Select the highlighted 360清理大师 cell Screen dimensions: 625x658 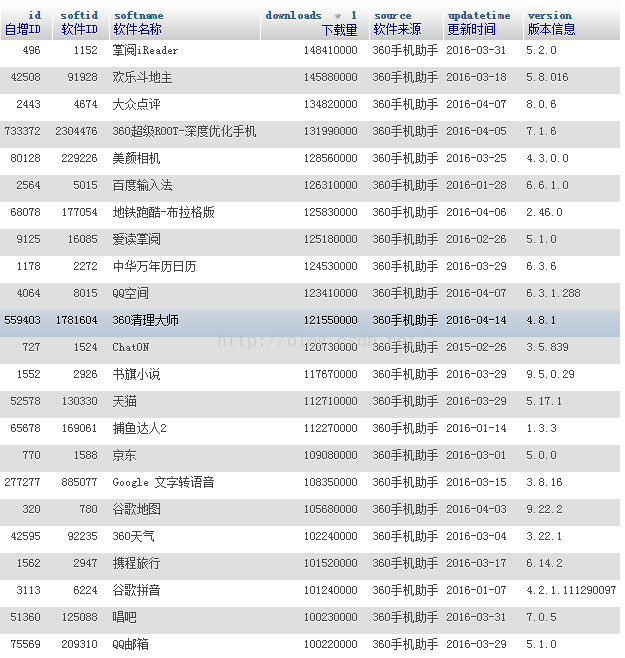tap(145, 320)
